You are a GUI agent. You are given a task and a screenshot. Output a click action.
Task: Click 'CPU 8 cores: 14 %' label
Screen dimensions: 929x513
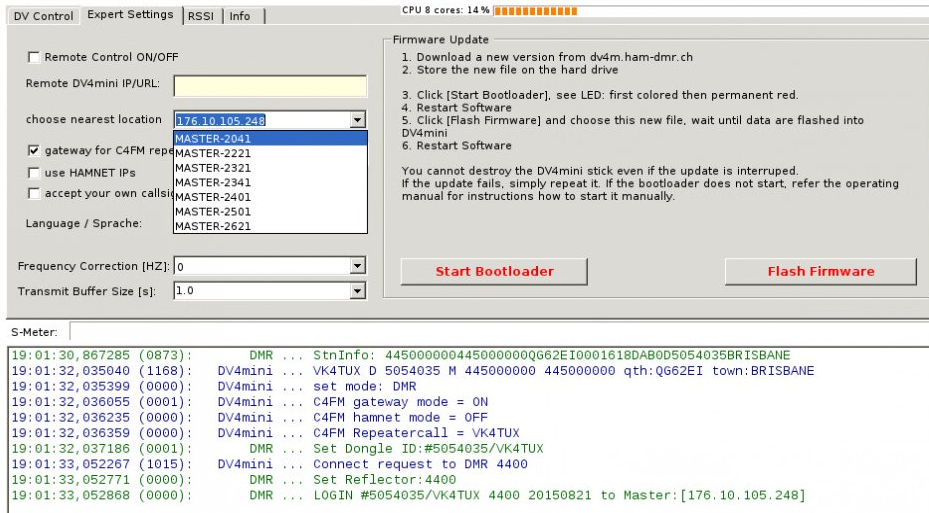[x=446, y=10]
